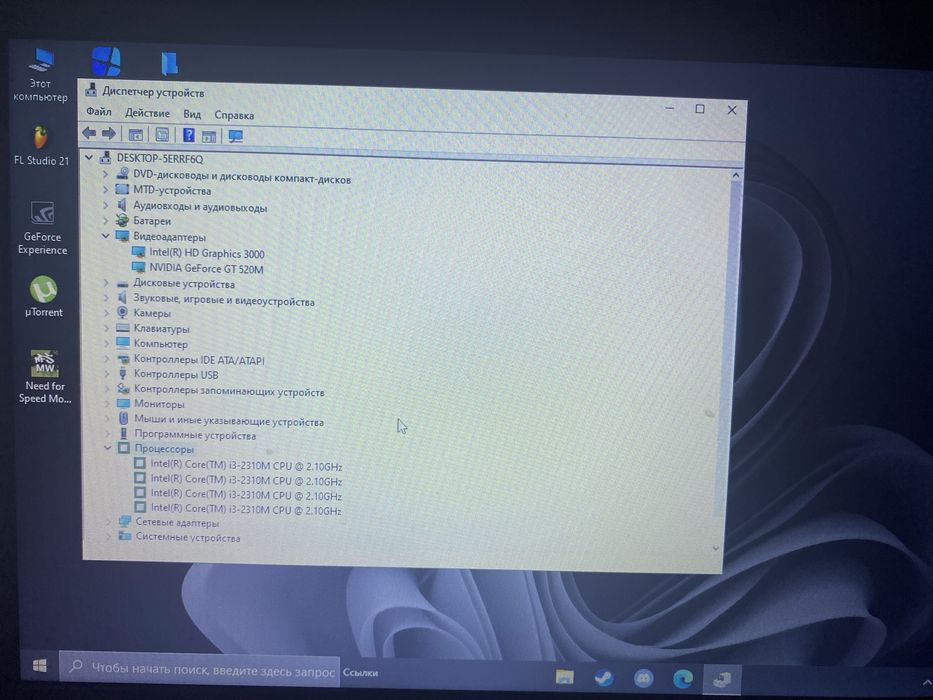The image size is (933, 700).
Task: Select the Программные устройства row
Action: (187, 435)
